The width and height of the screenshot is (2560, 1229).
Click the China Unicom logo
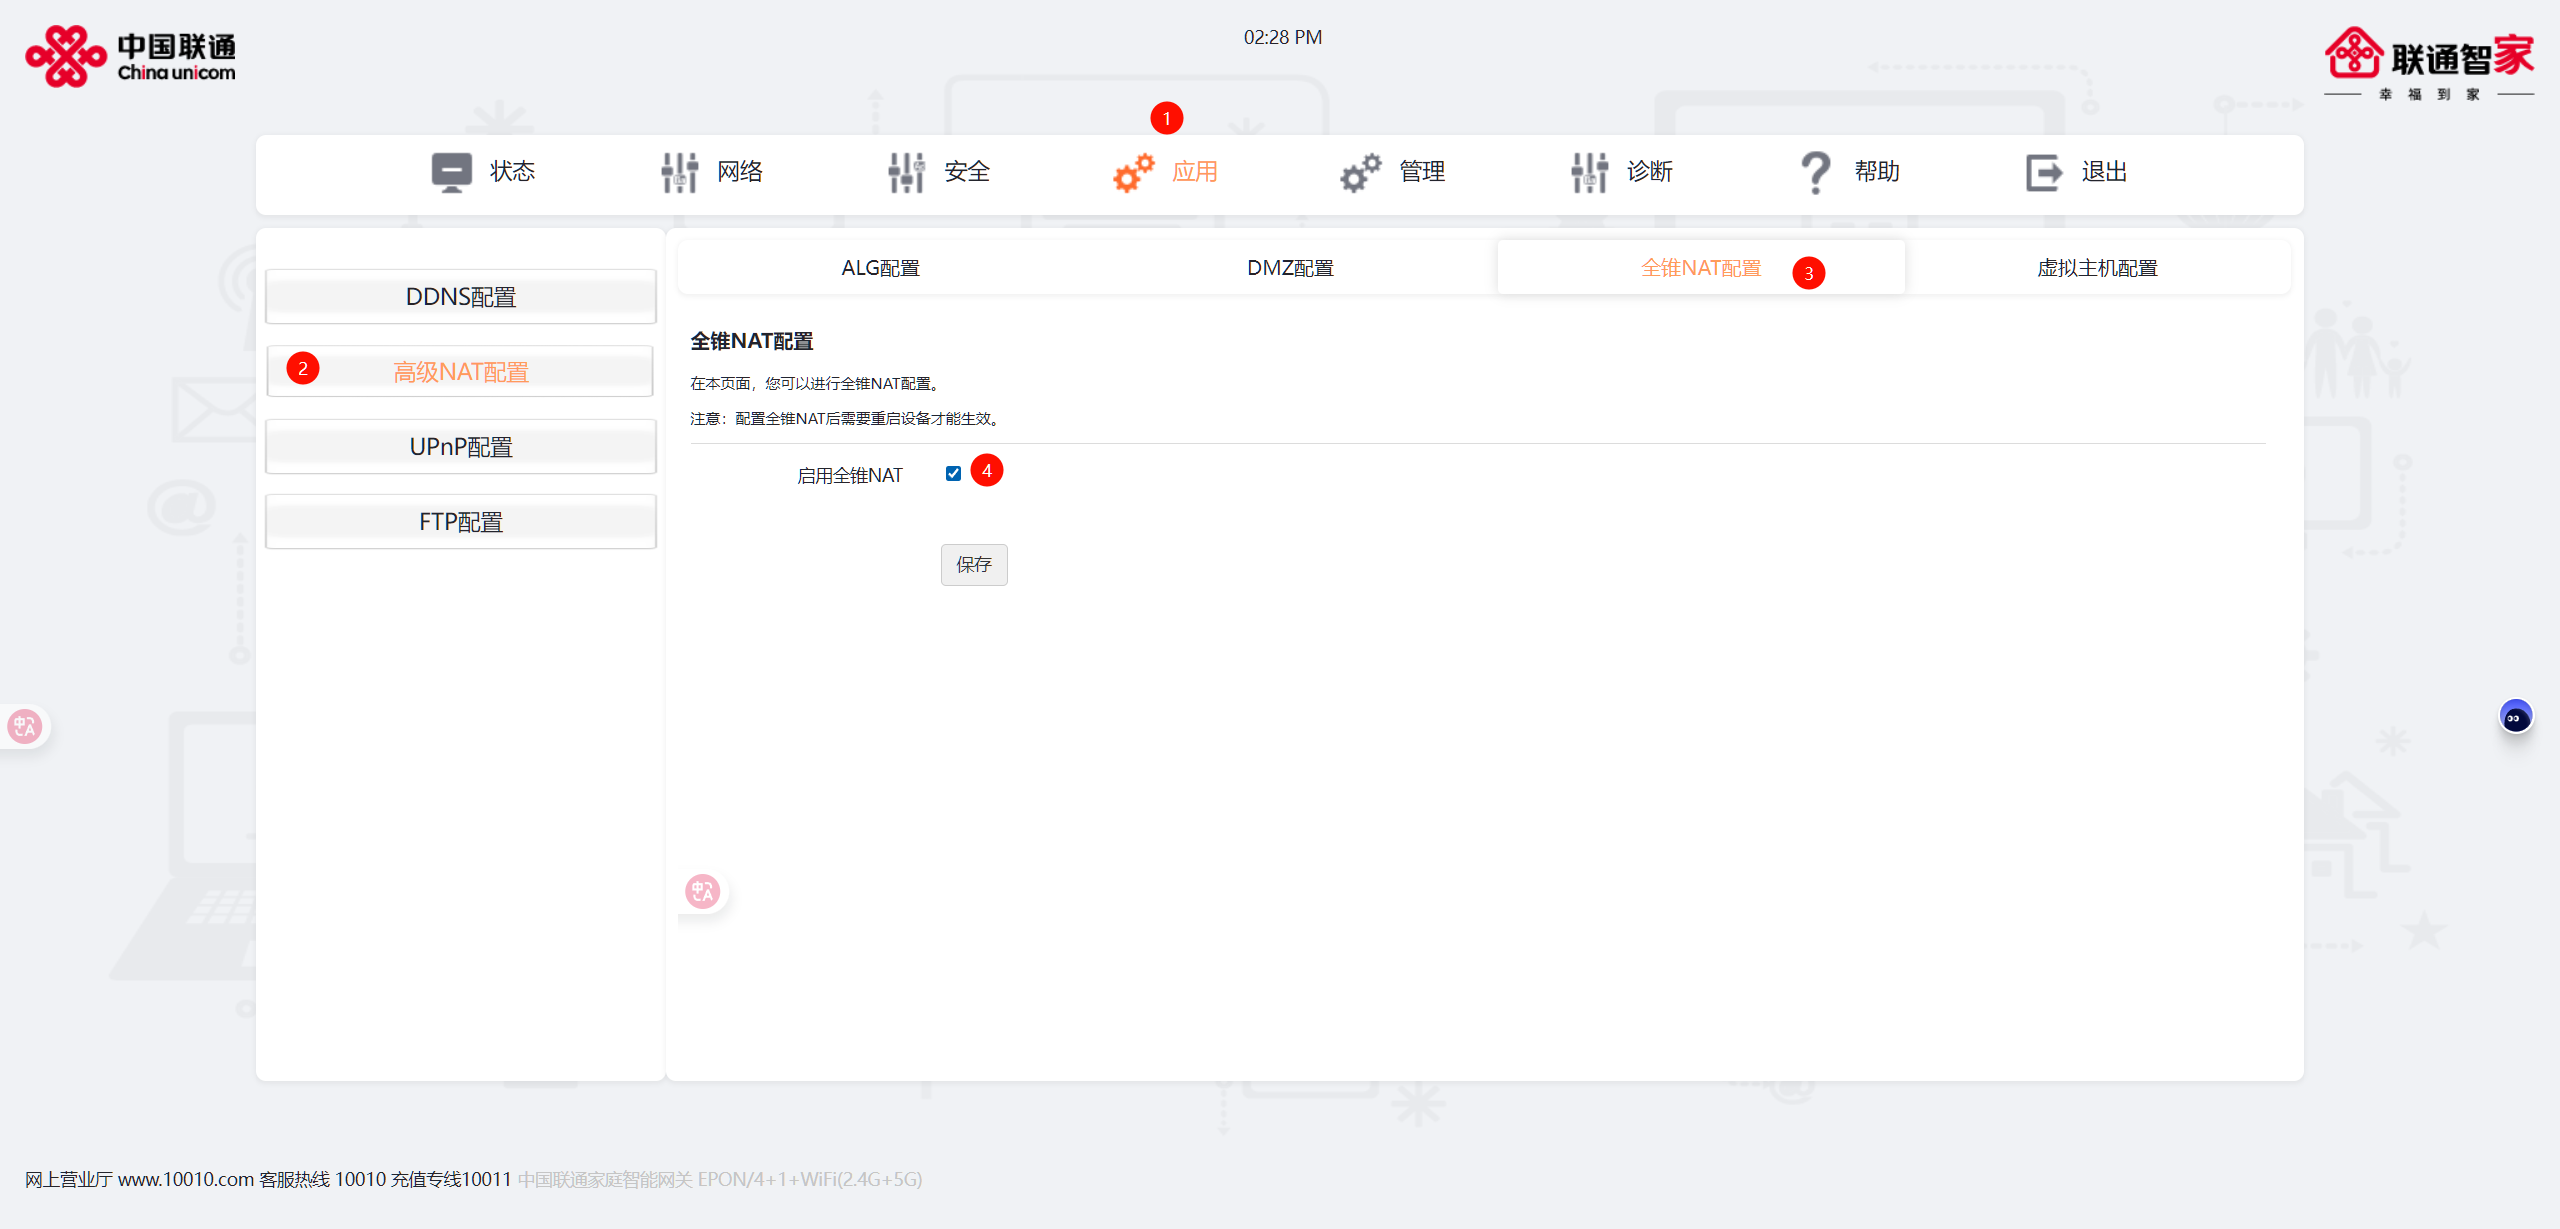click(x=131, y=57)
